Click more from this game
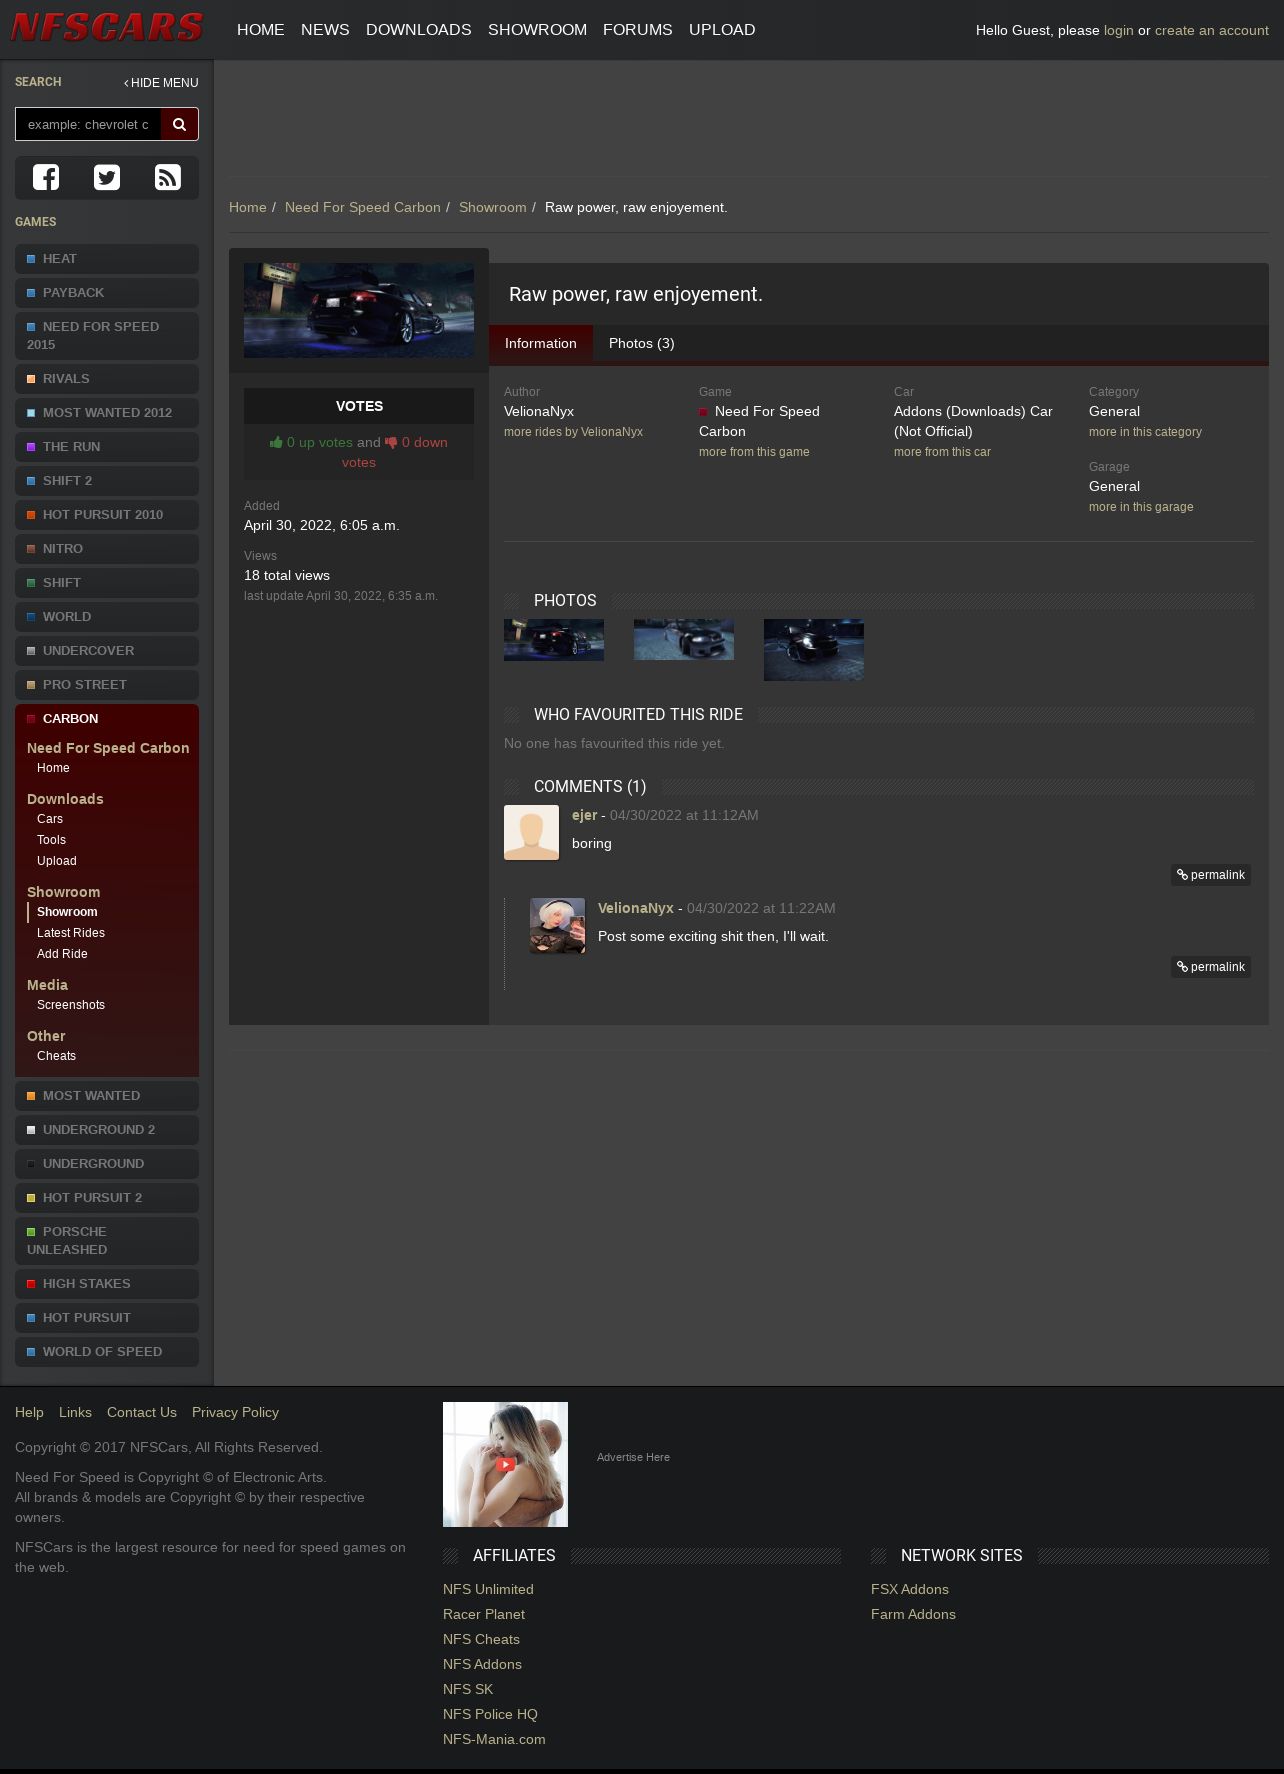The width and height of the screenshot is (1284, 1774). point(754,452)
